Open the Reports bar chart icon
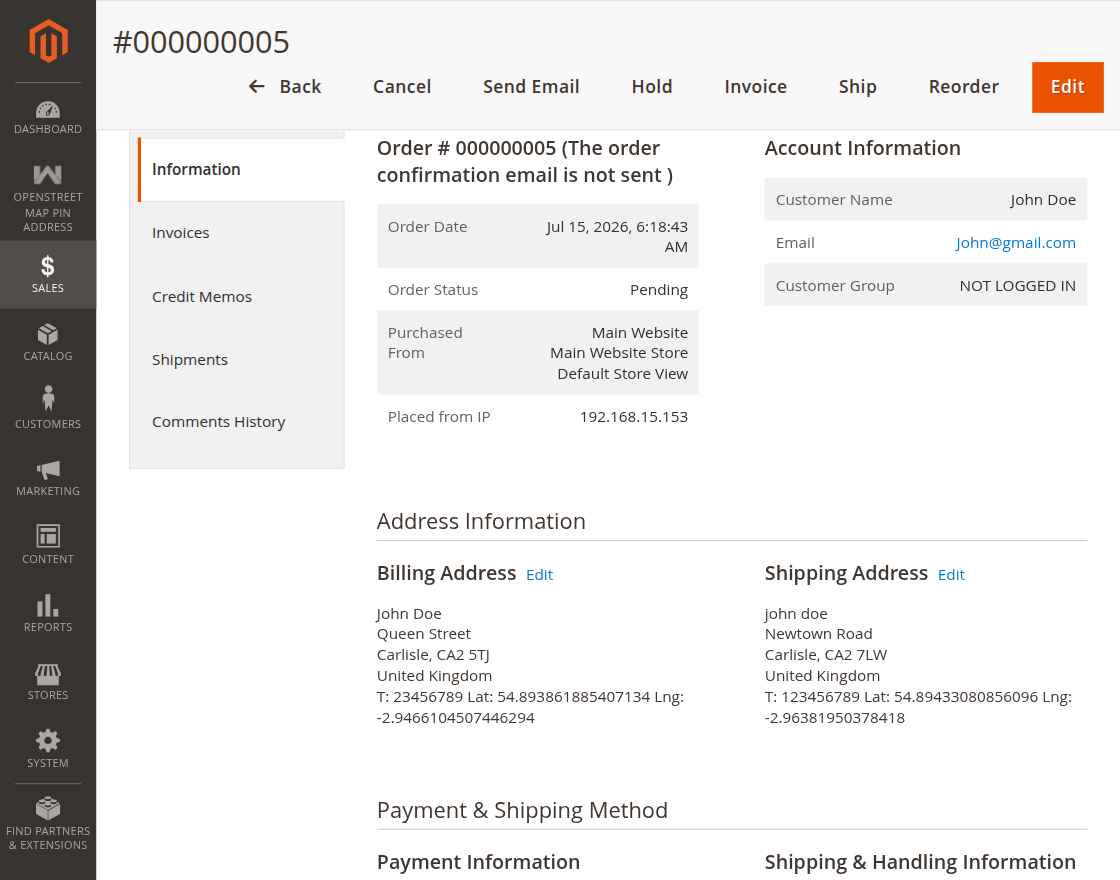This screenshot has width=1120, height=880. [x=48, y=605]
